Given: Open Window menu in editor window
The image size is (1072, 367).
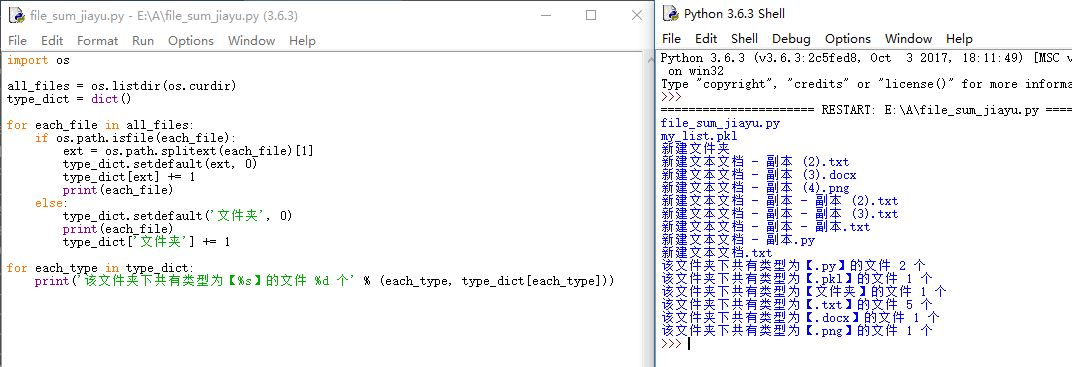Looking at the screenshot, I should click(251, 40).
